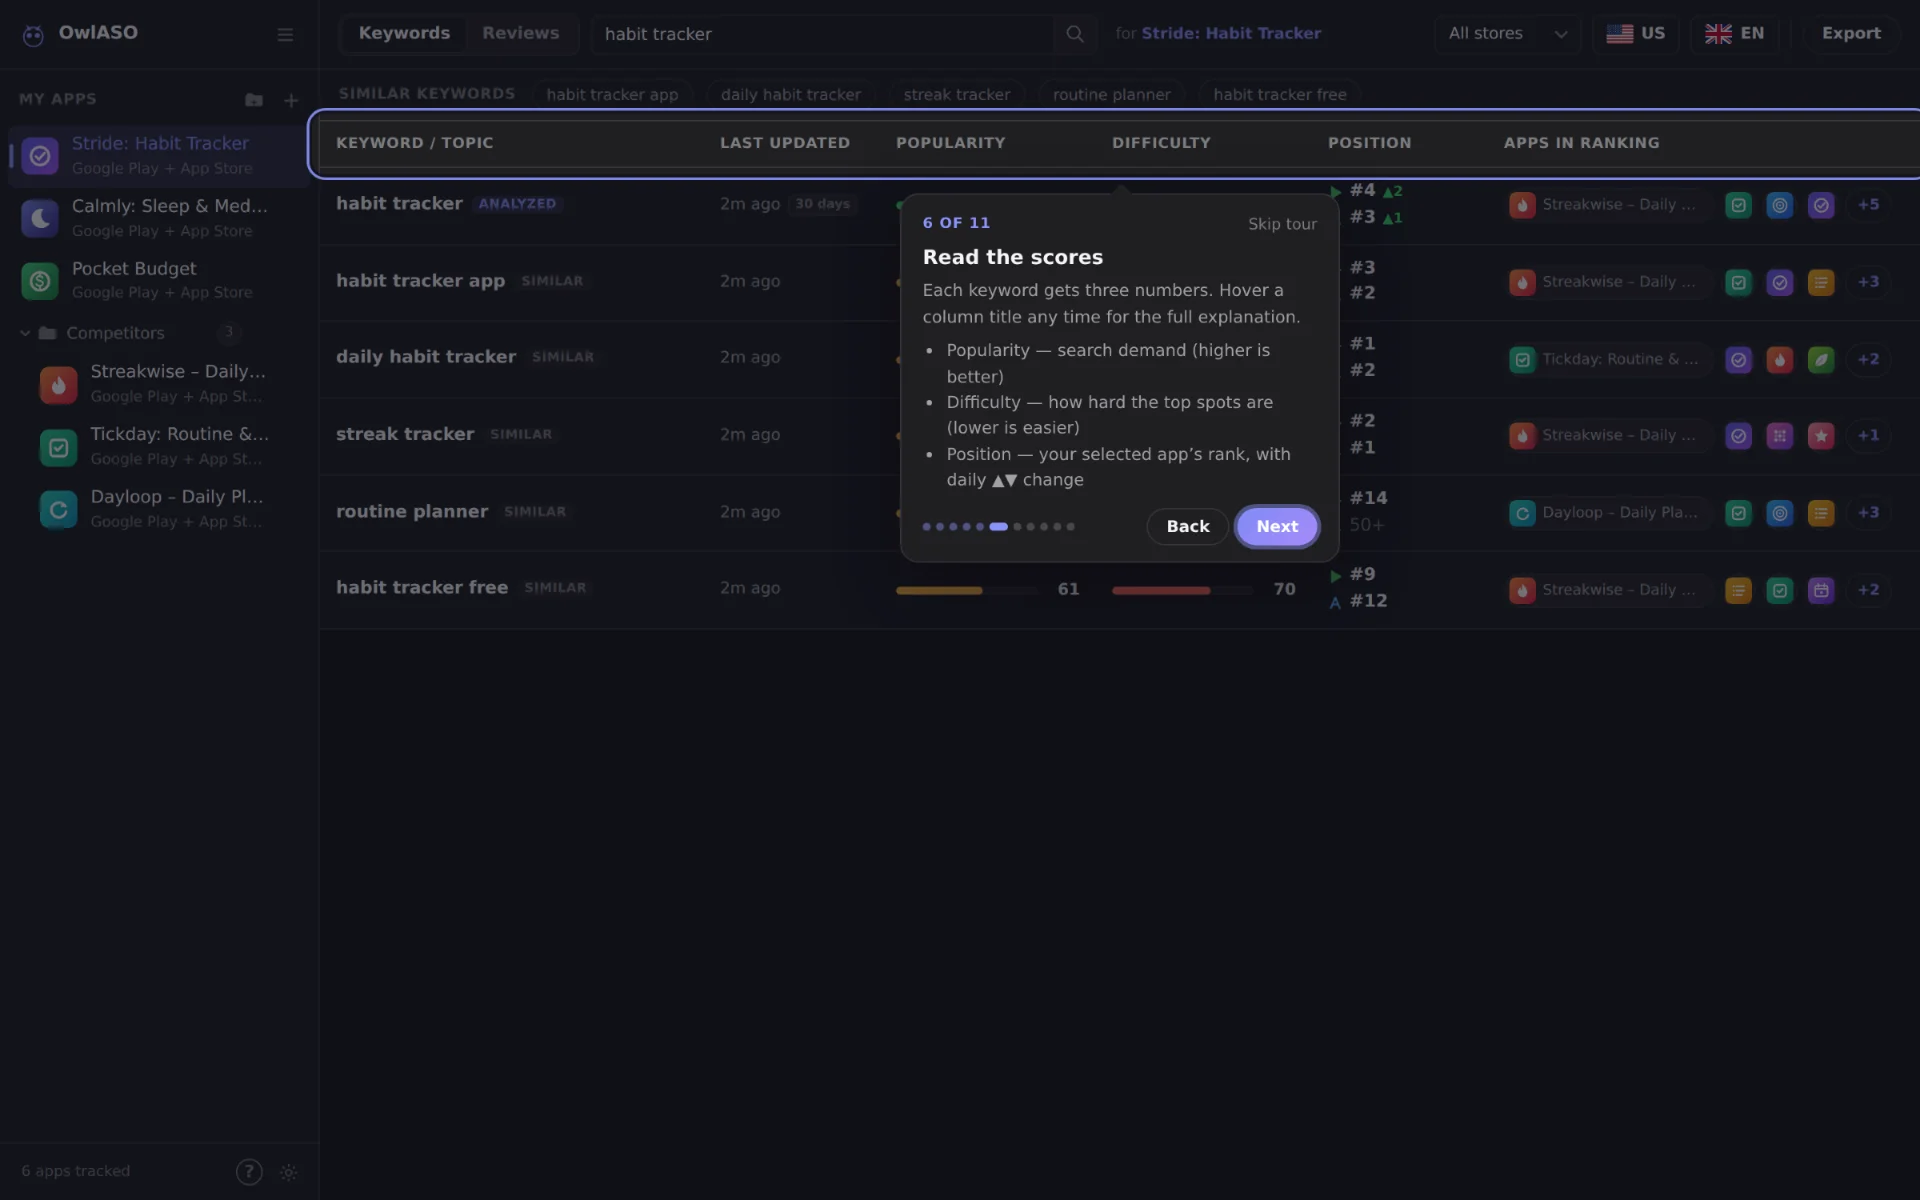The width and height of the screenshot is (1920, 1200).
Task: Open the All stores dropdown
Action: click(x=1507, y=34)
